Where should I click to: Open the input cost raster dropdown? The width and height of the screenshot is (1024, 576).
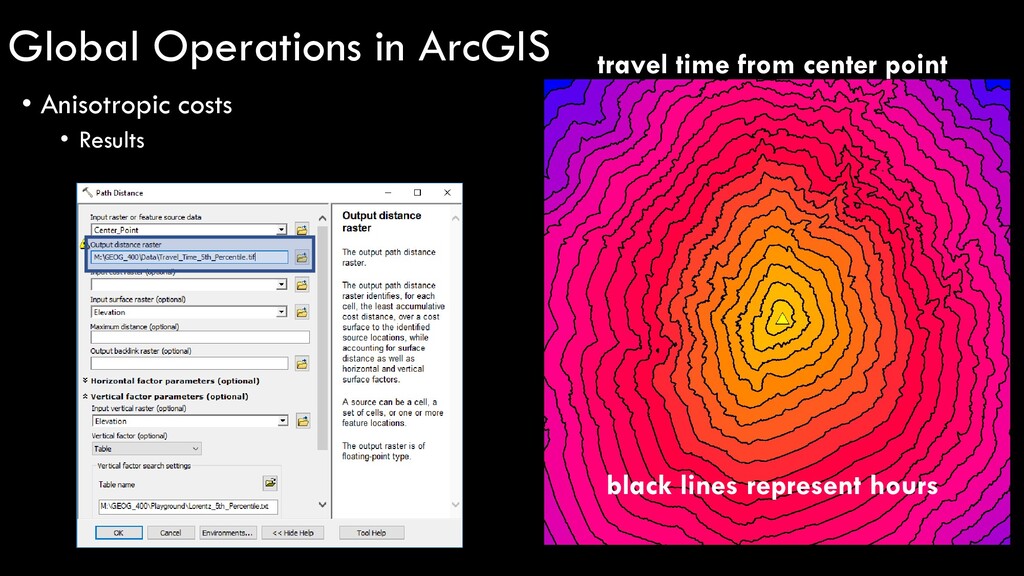281,285
